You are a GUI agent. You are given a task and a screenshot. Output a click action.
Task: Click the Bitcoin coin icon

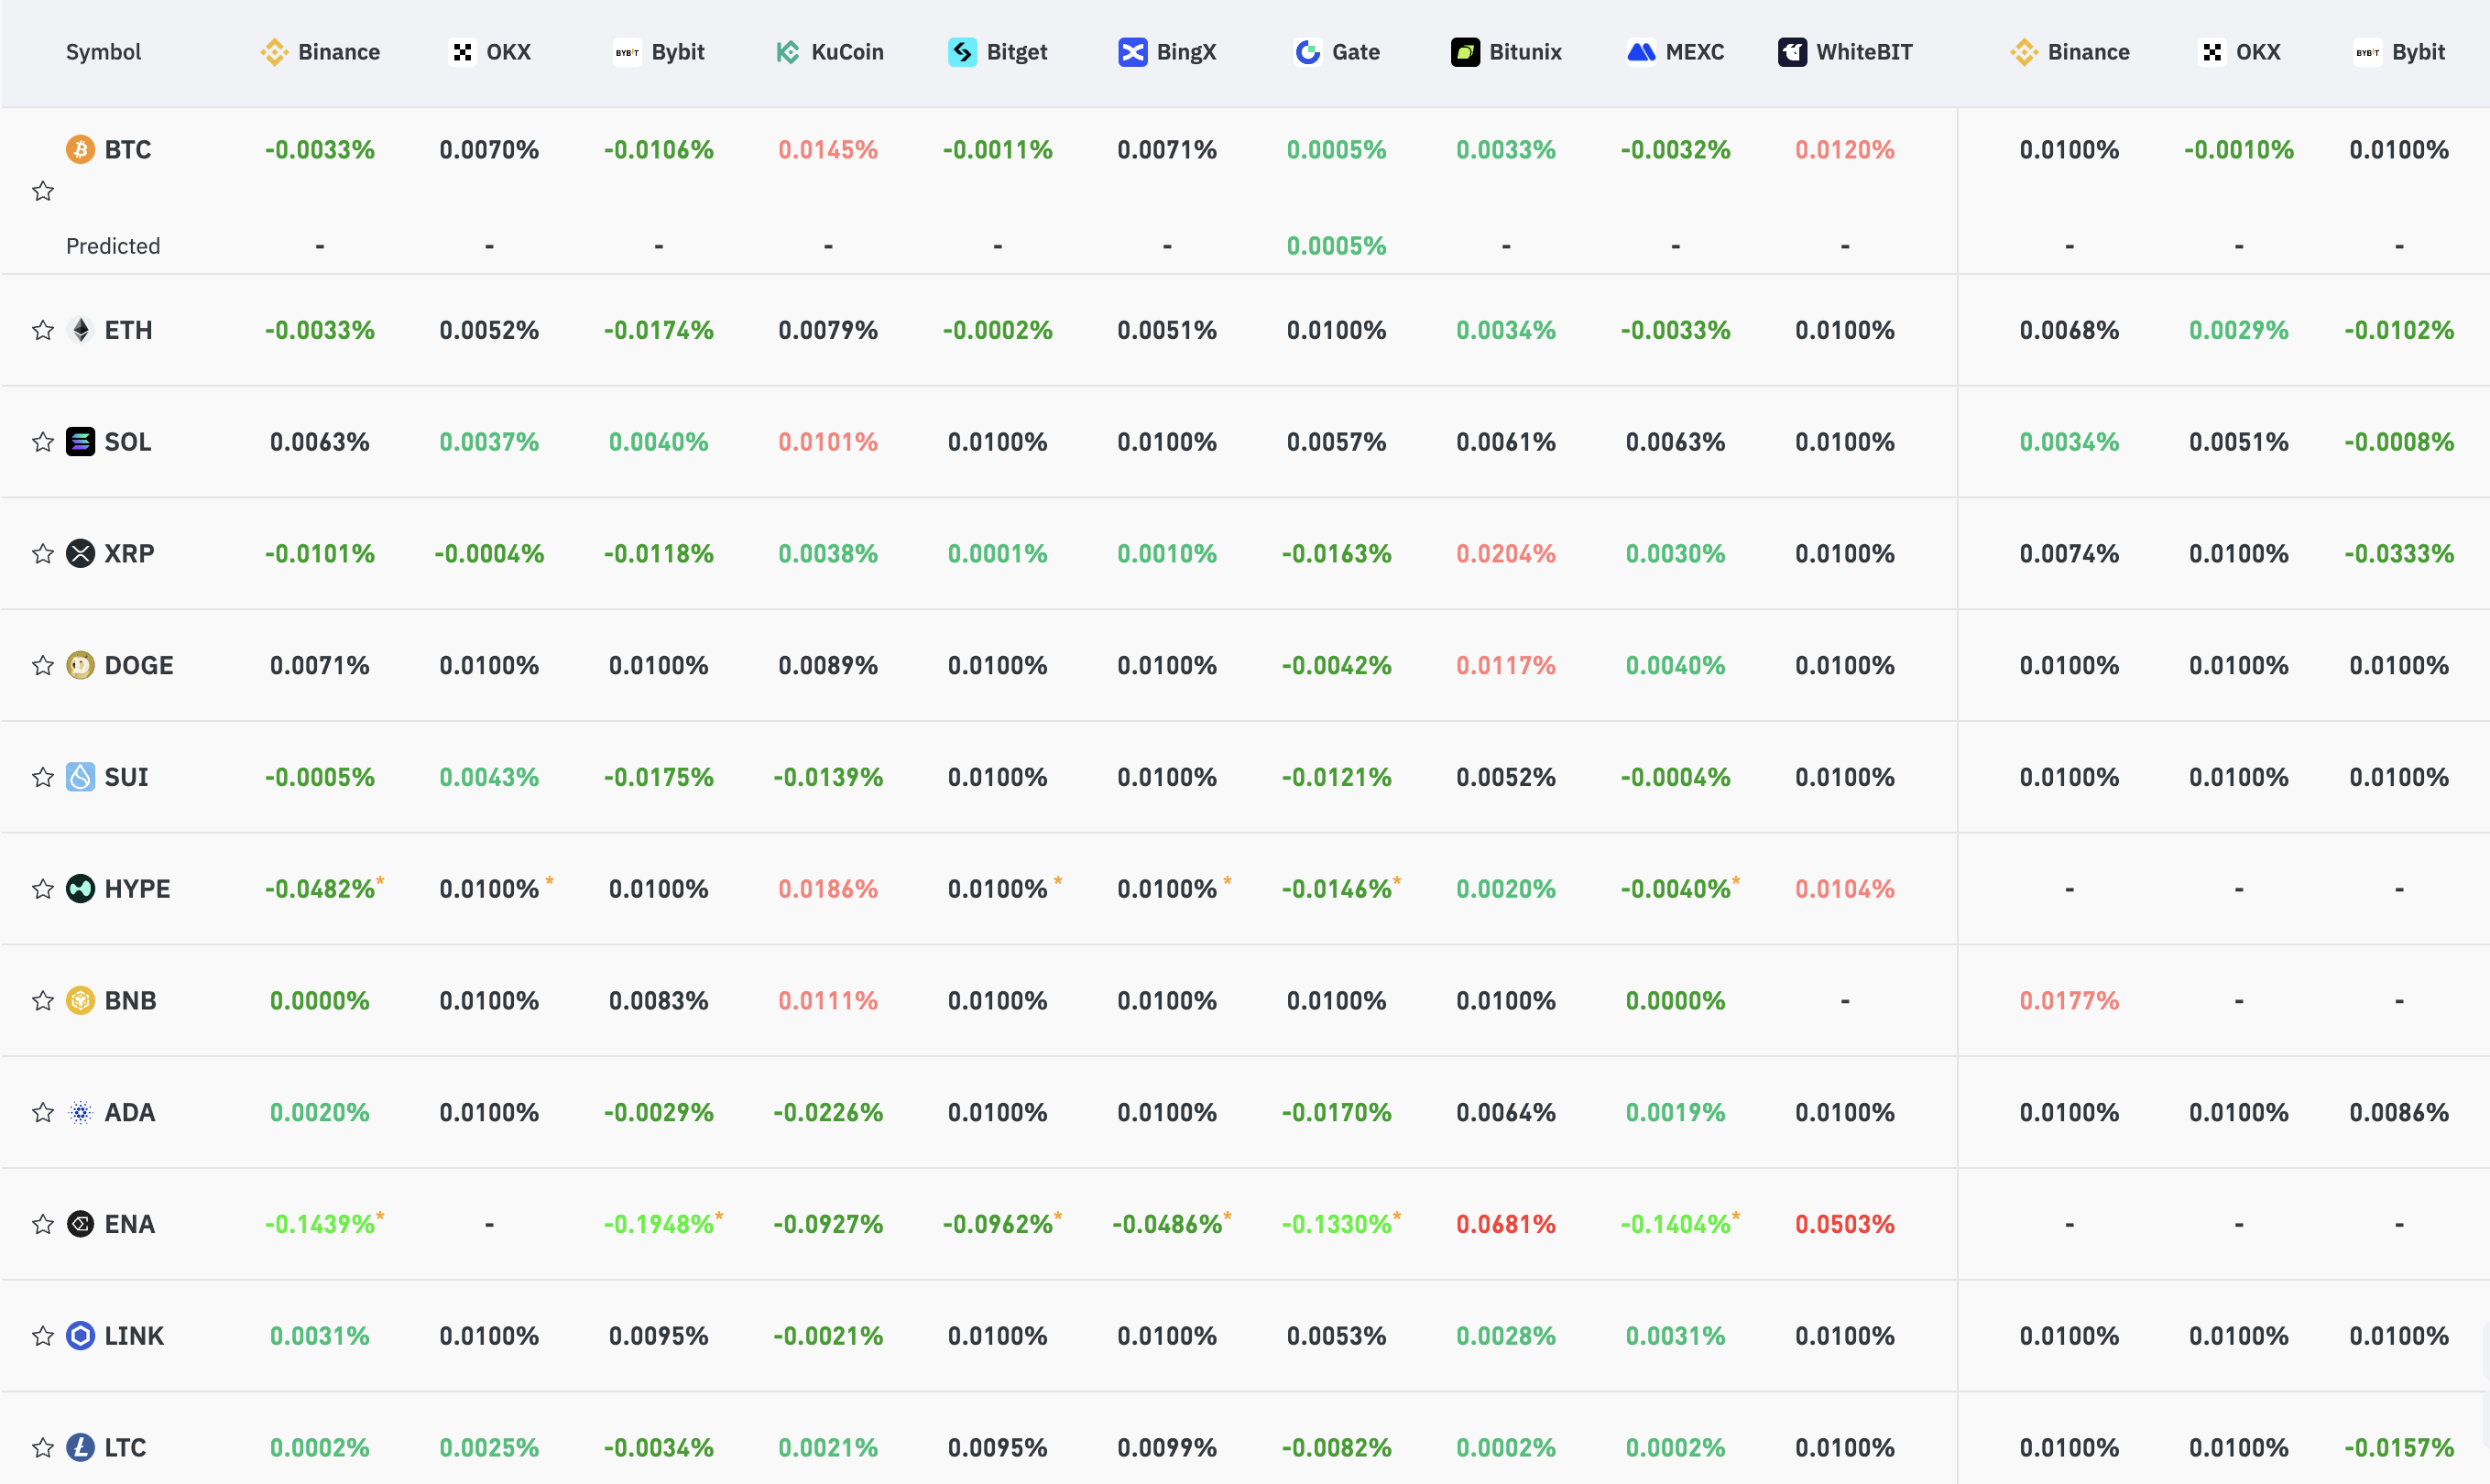80,150
